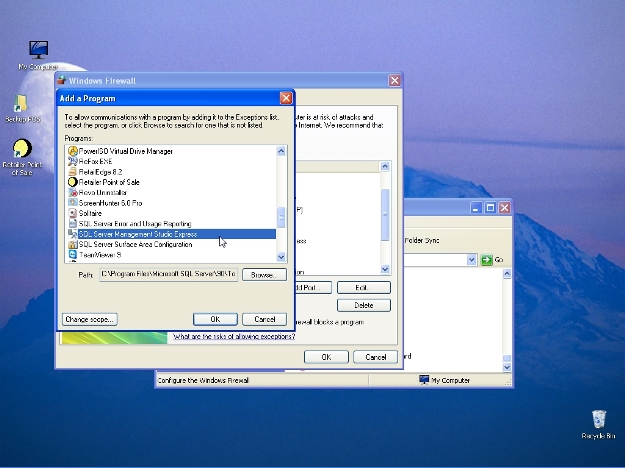Click programs list scroll up arrow
Screen dimensions: 625x468
281,151
